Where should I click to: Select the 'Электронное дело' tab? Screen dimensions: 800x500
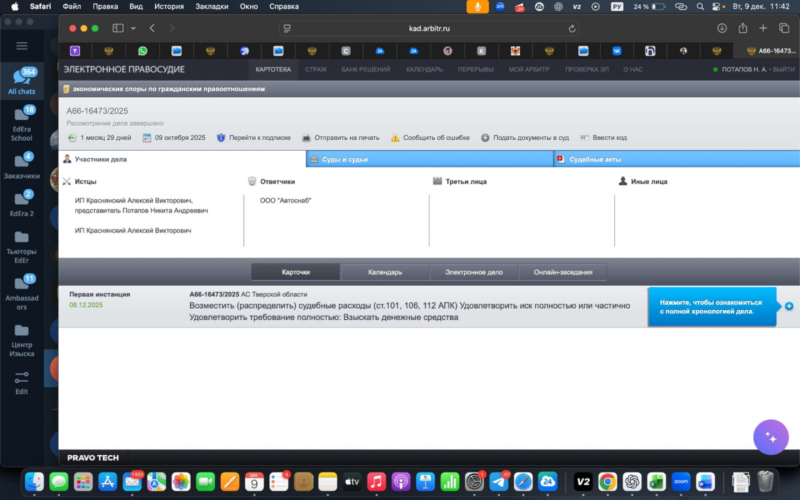pyautogui.click(x=473, y=272)
